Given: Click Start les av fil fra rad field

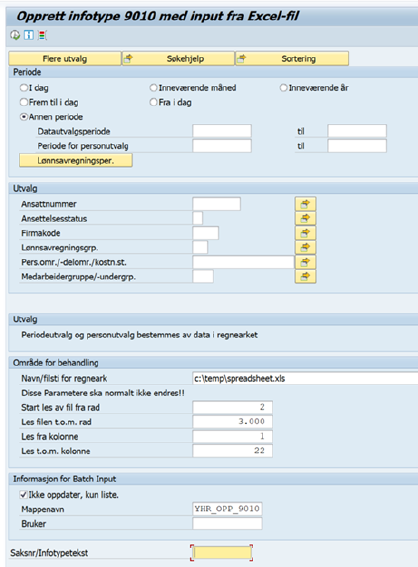Looking at the screenshot, I should pos(233,407).
